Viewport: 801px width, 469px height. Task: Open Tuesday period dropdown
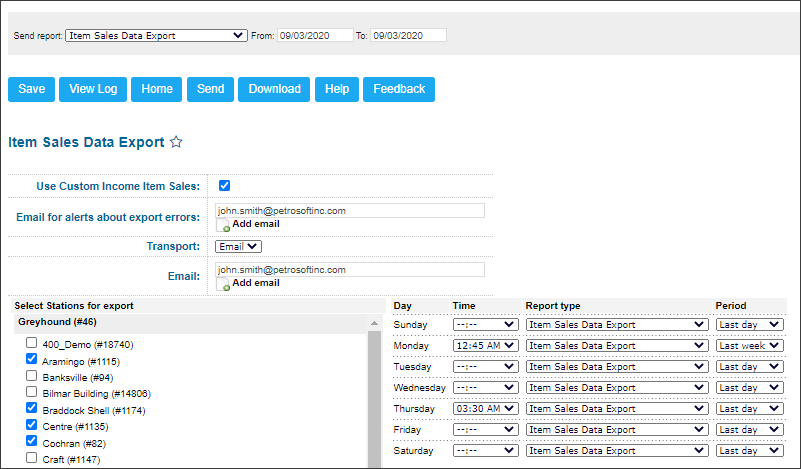(x=750, y=366)
